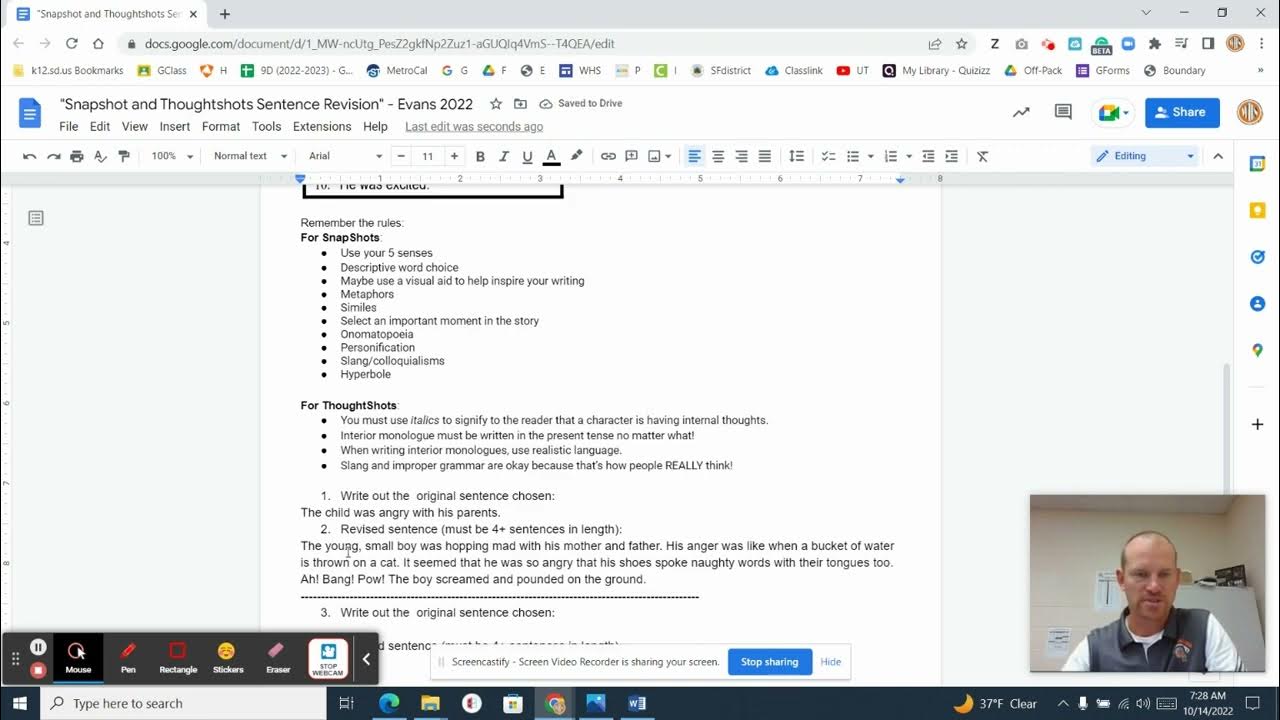Star the document
The image size is (1280, 720).
pyautogui.click(x=496, y=104)
